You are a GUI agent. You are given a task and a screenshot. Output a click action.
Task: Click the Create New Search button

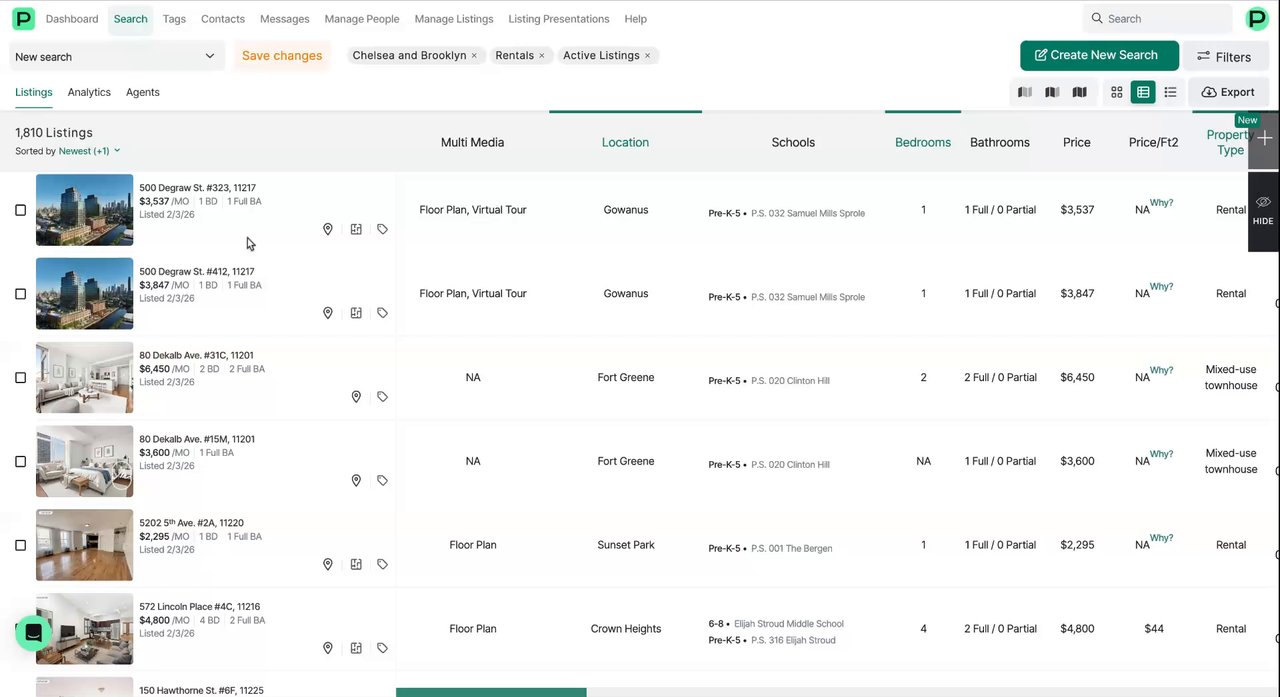click(x=1098, y=56)
